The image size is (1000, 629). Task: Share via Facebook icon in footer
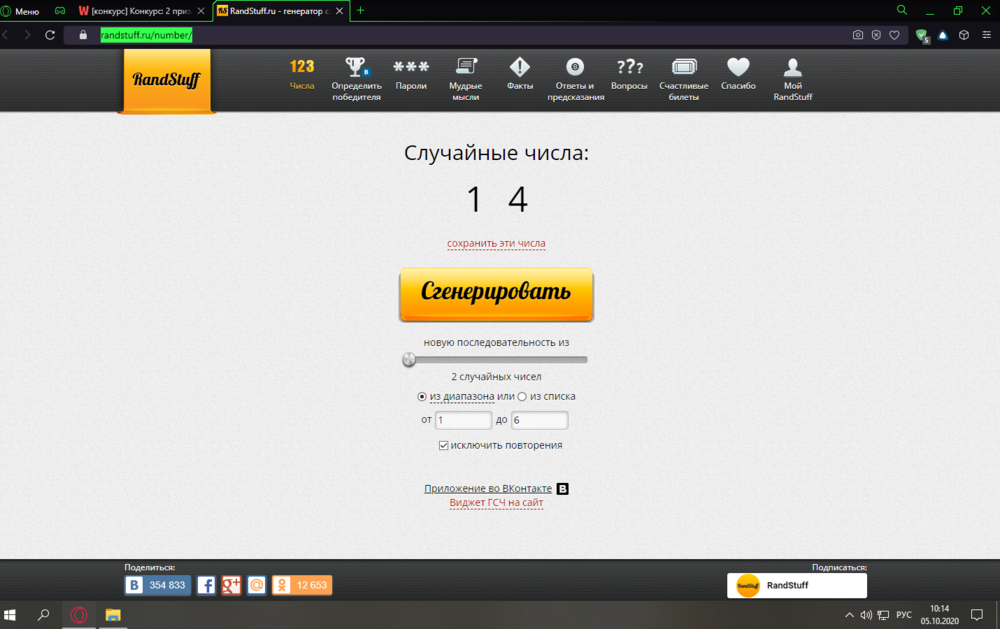[x=206, y=585]
